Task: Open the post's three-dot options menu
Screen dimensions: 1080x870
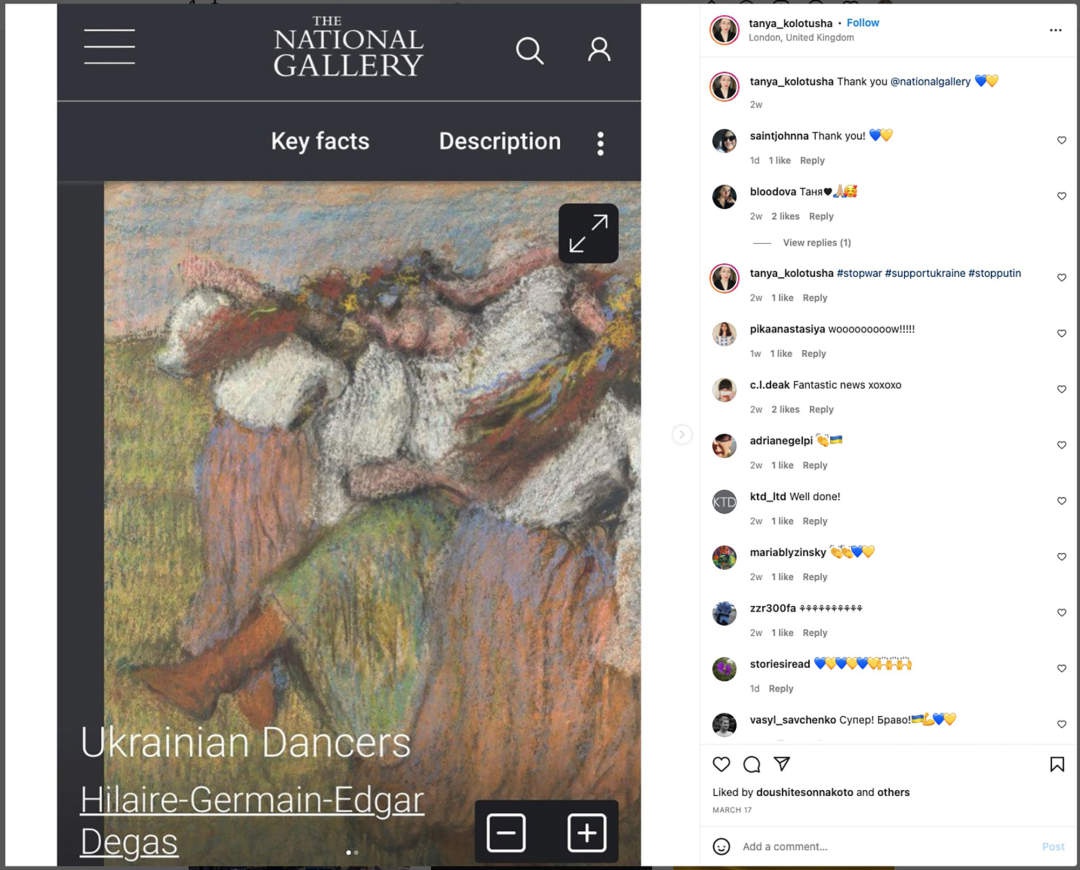Action: pyautogui.click(x=1055, y=30)
